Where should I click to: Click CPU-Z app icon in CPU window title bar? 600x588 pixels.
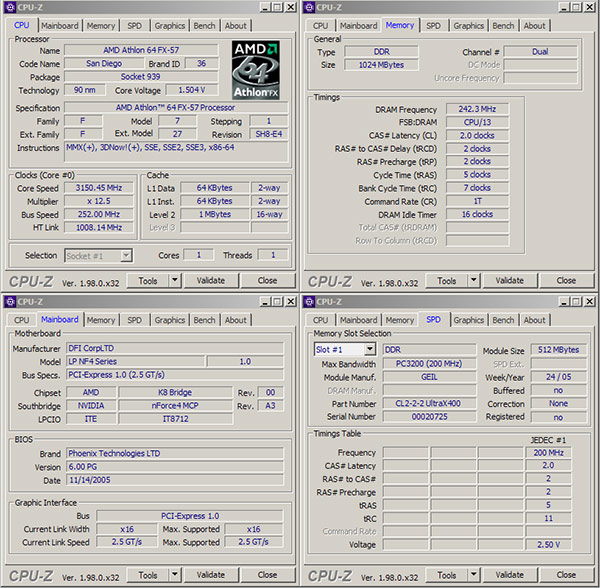pyautogui.click(x=10, y=7)
